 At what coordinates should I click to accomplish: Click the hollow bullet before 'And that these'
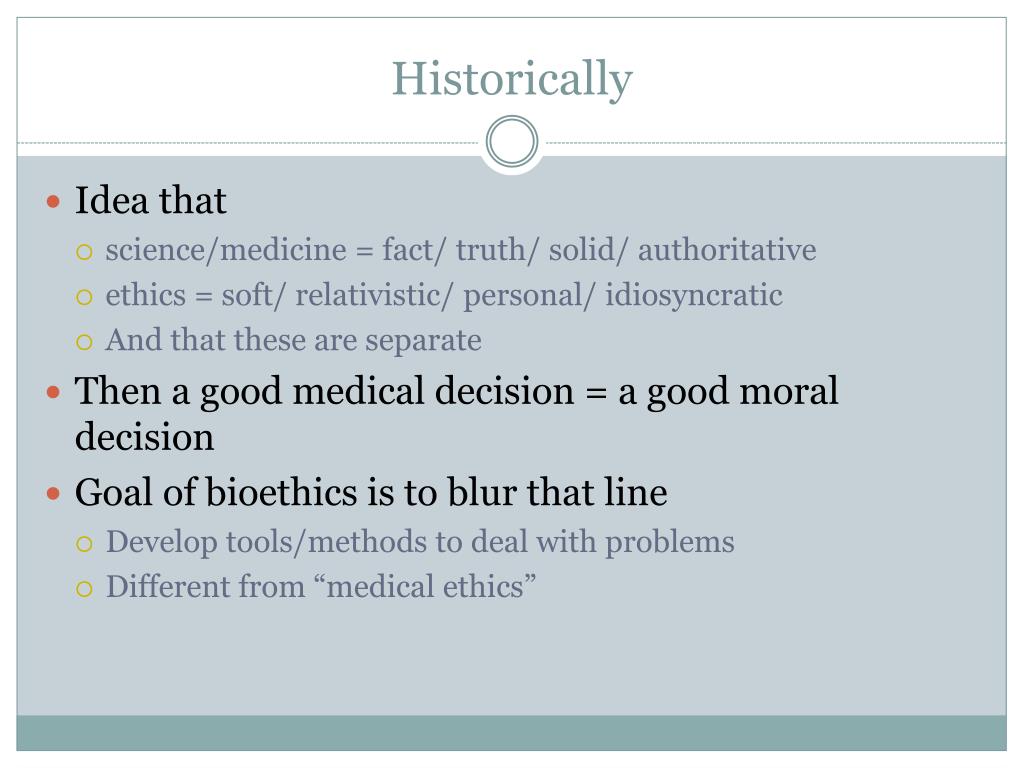click(84, 342)
